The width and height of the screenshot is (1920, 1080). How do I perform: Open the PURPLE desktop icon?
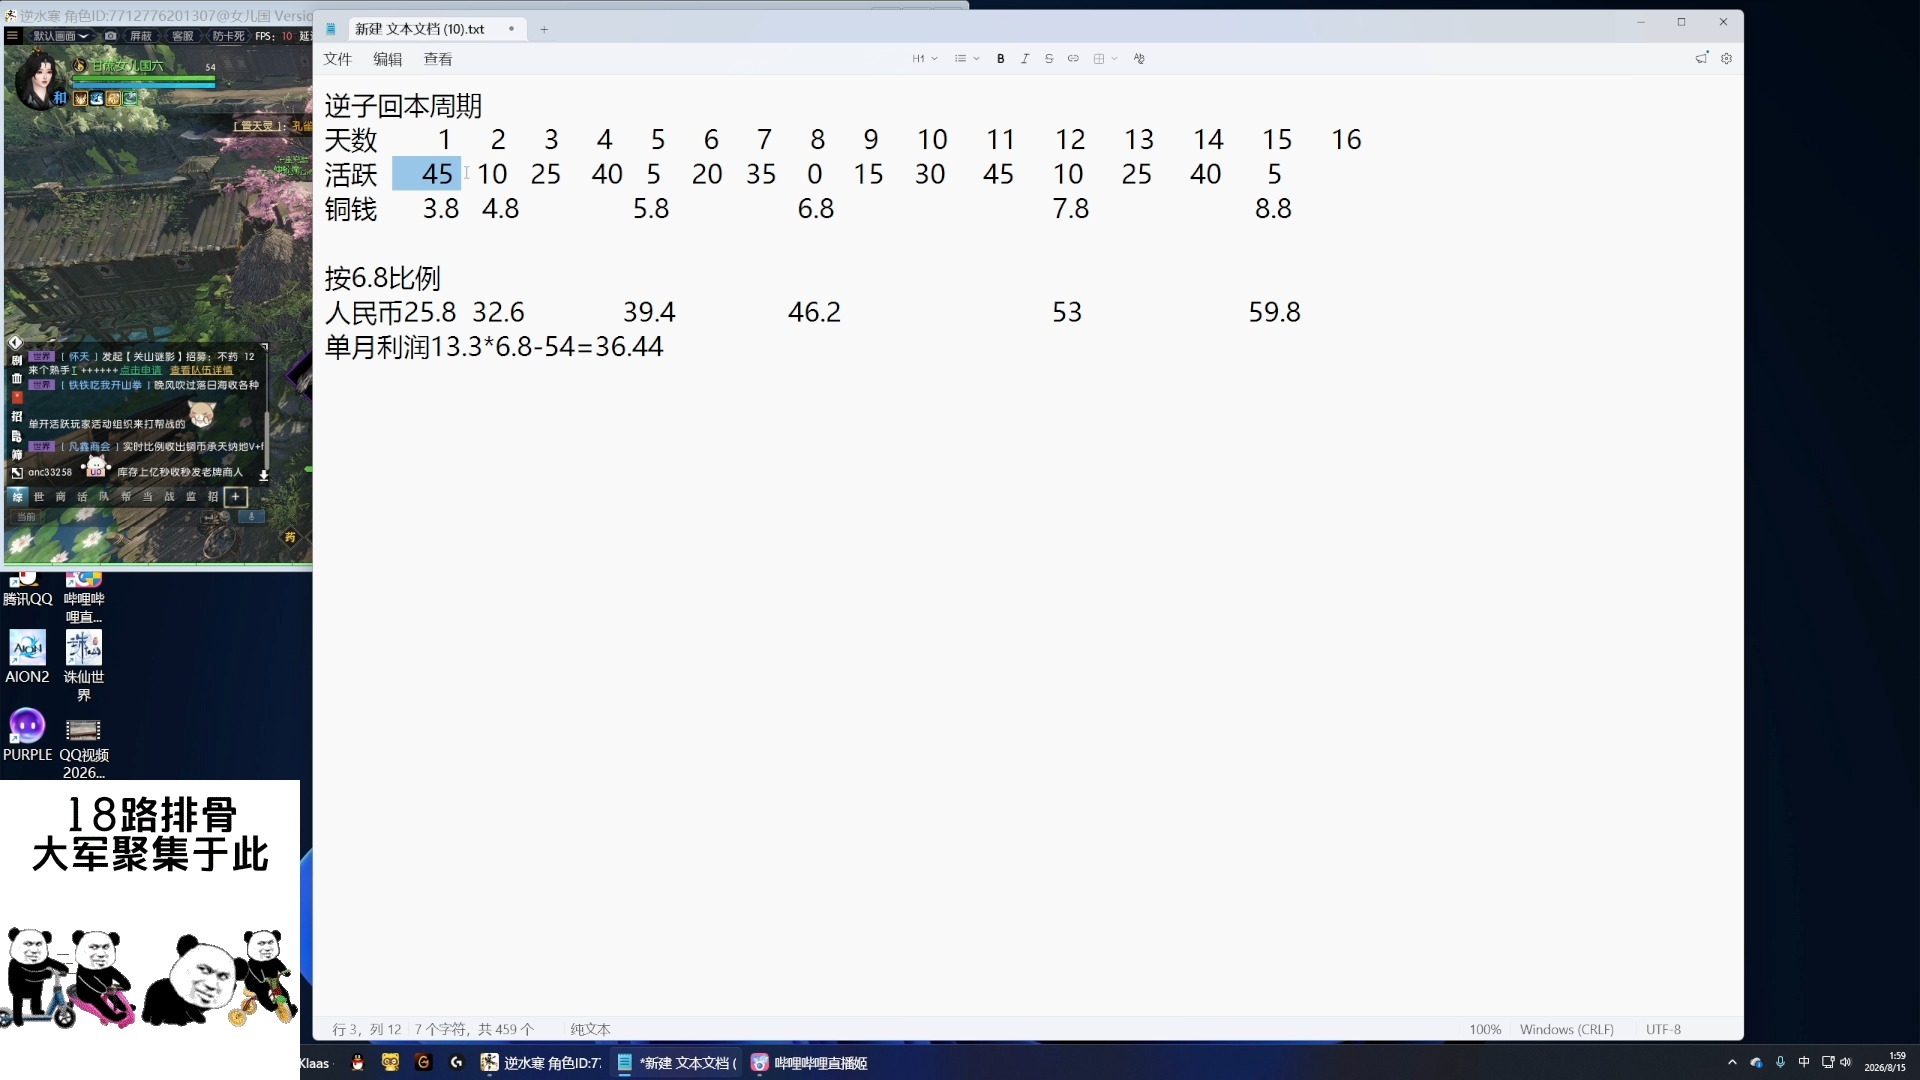pyautogui.click(x=27, y=735)
